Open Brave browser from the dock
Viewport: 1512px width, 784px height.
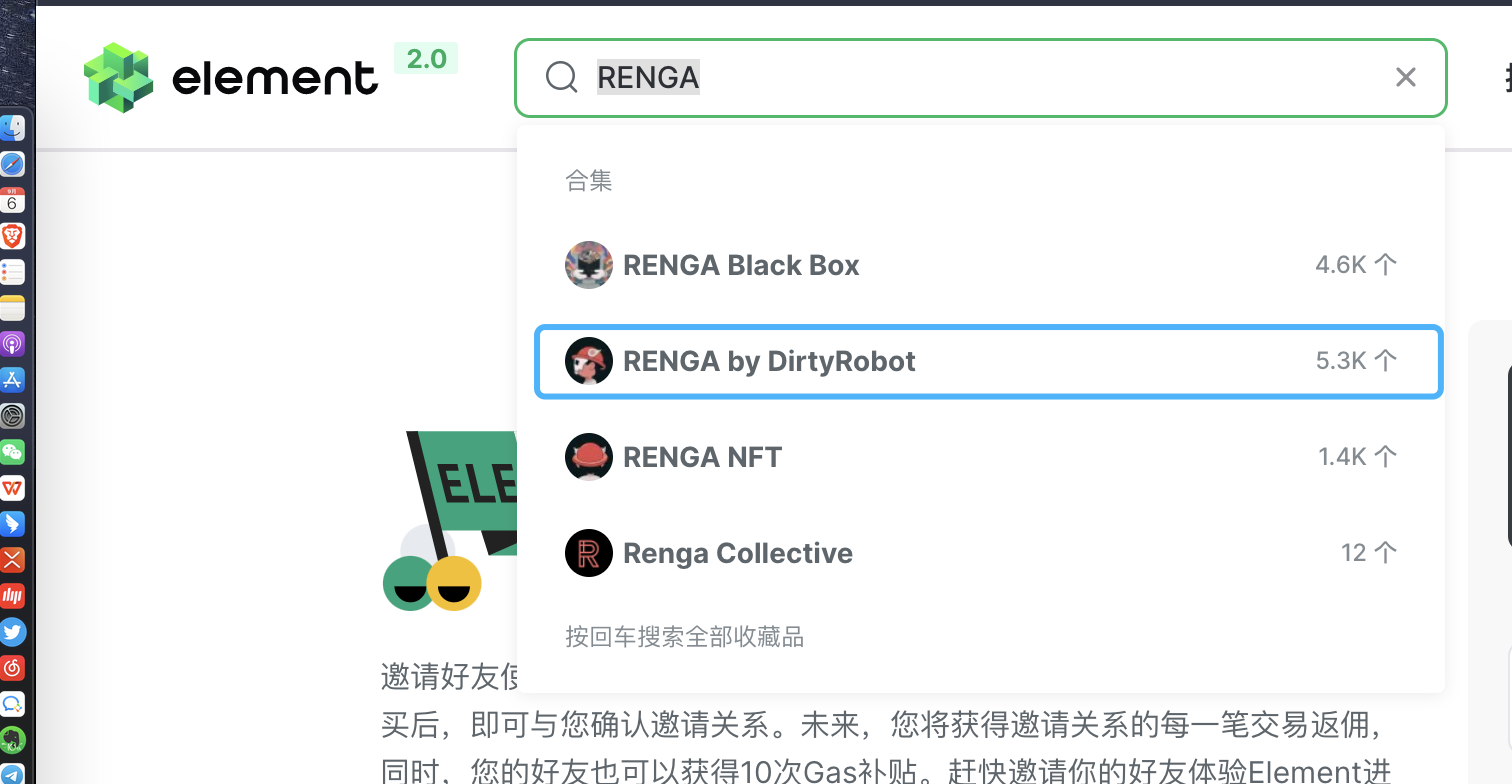click(12, 236)
